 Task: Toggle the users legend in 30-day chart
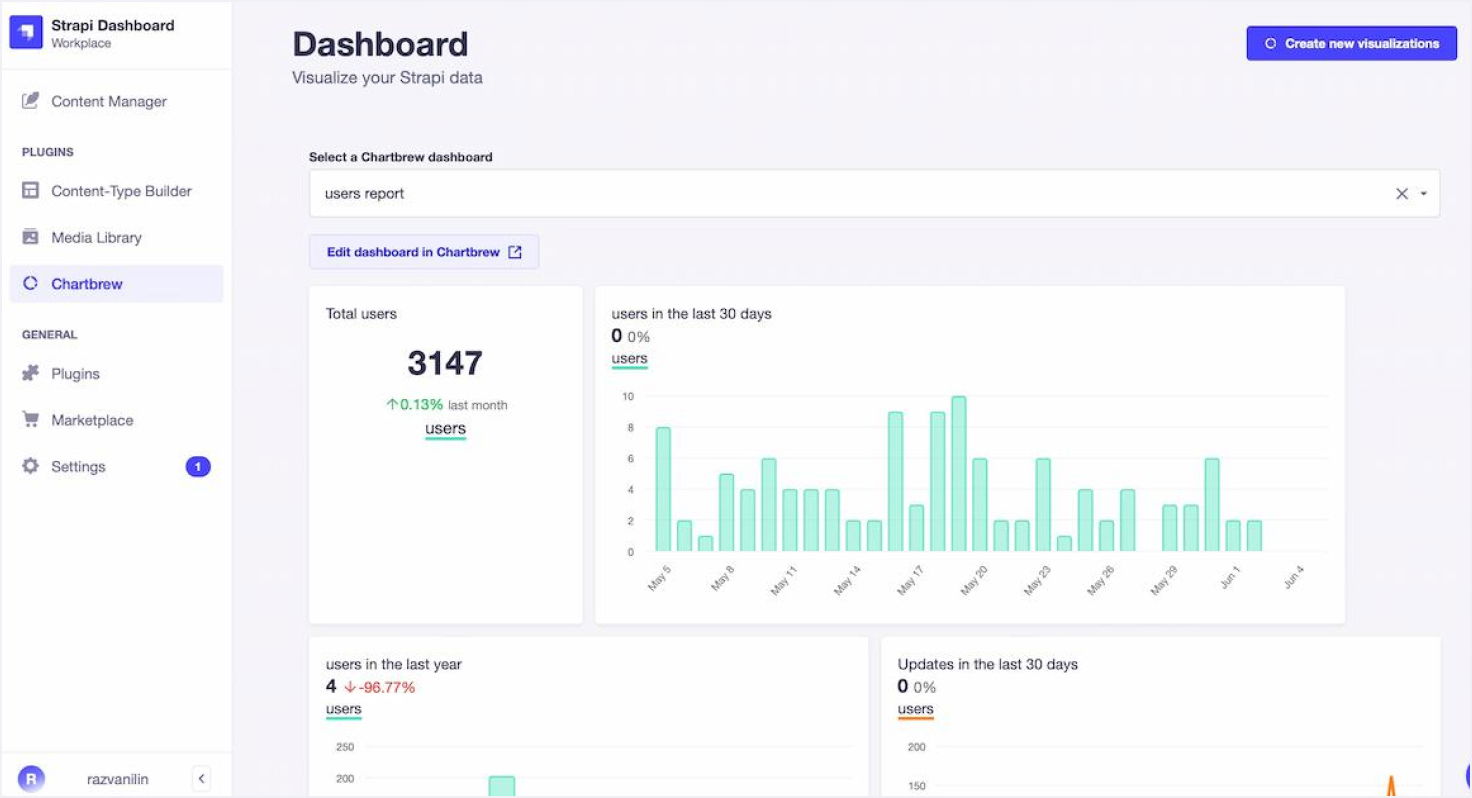point(629,359)
